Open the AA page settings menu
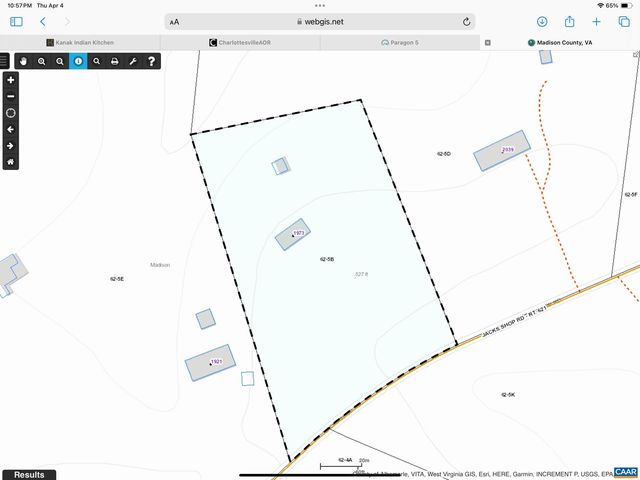This screenshot has height=480, width=640. point(175,21)
